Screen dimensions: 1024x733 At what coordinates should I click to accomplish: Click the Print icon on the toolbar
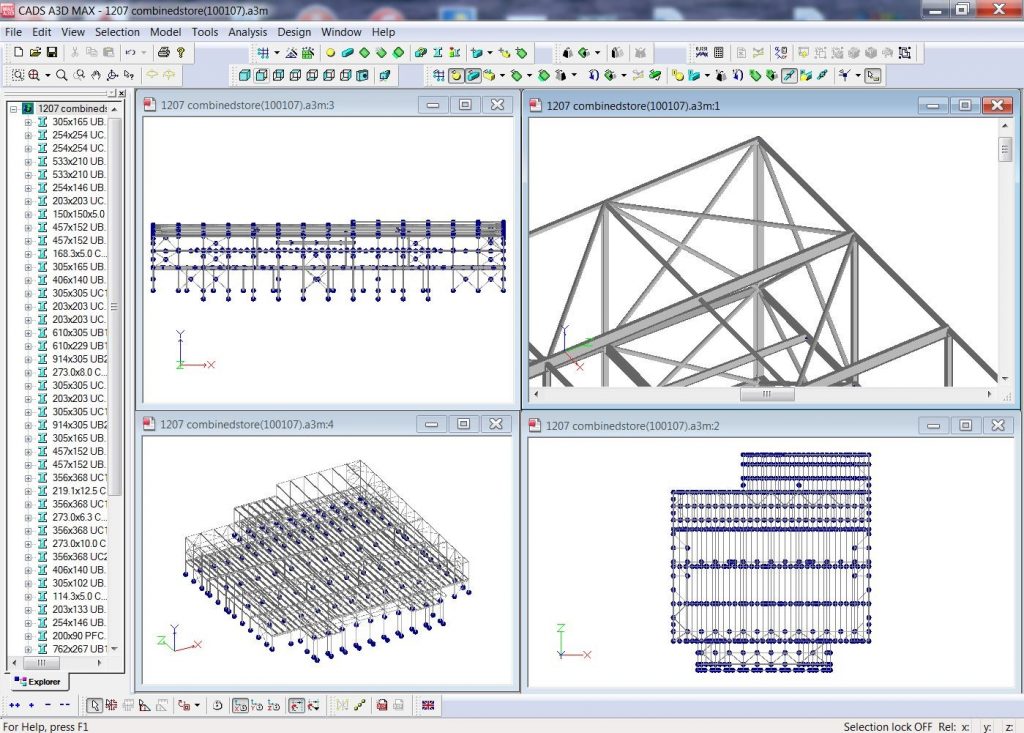[x=163, y=52]
